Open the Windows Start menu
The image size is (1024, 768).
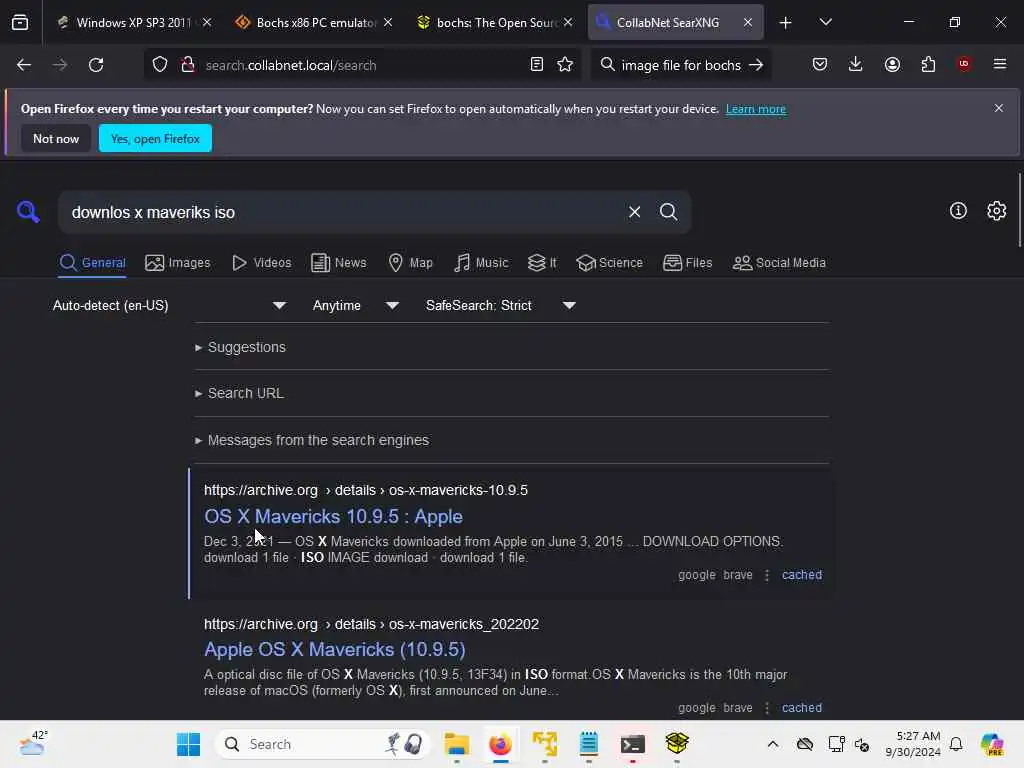189,744
